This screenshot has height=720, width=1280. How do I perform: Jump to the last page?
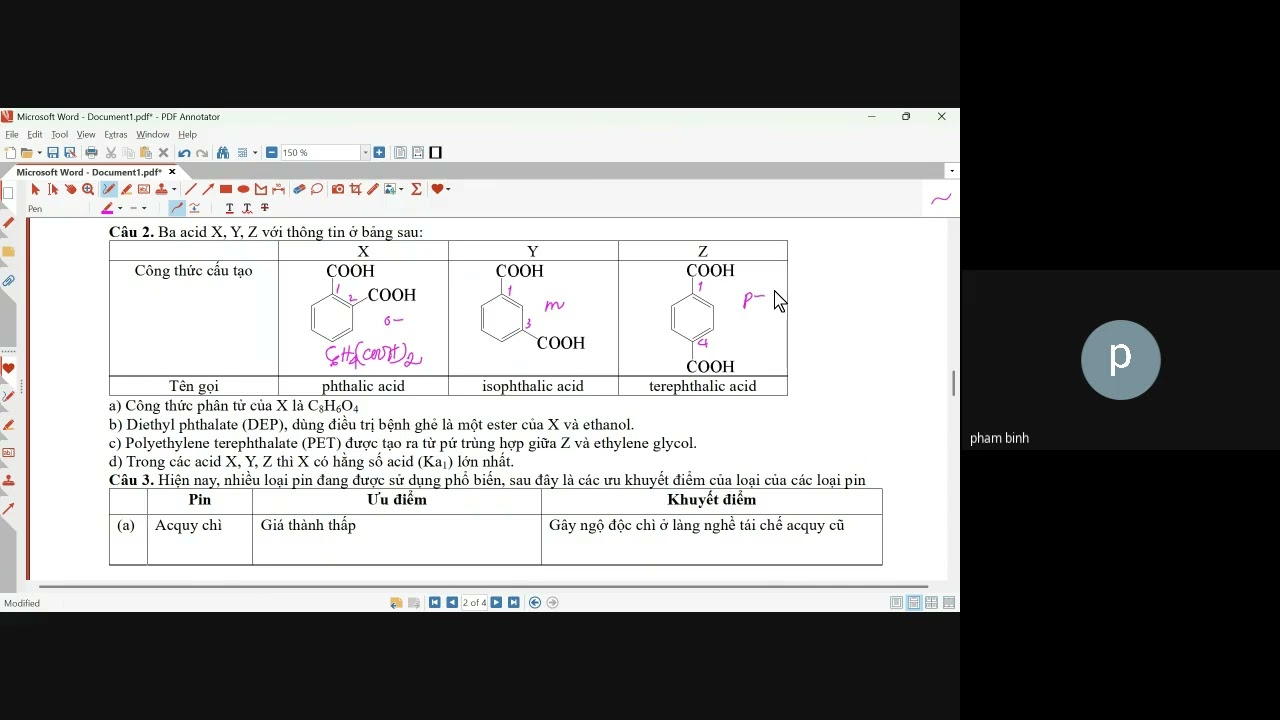[513, 602]
